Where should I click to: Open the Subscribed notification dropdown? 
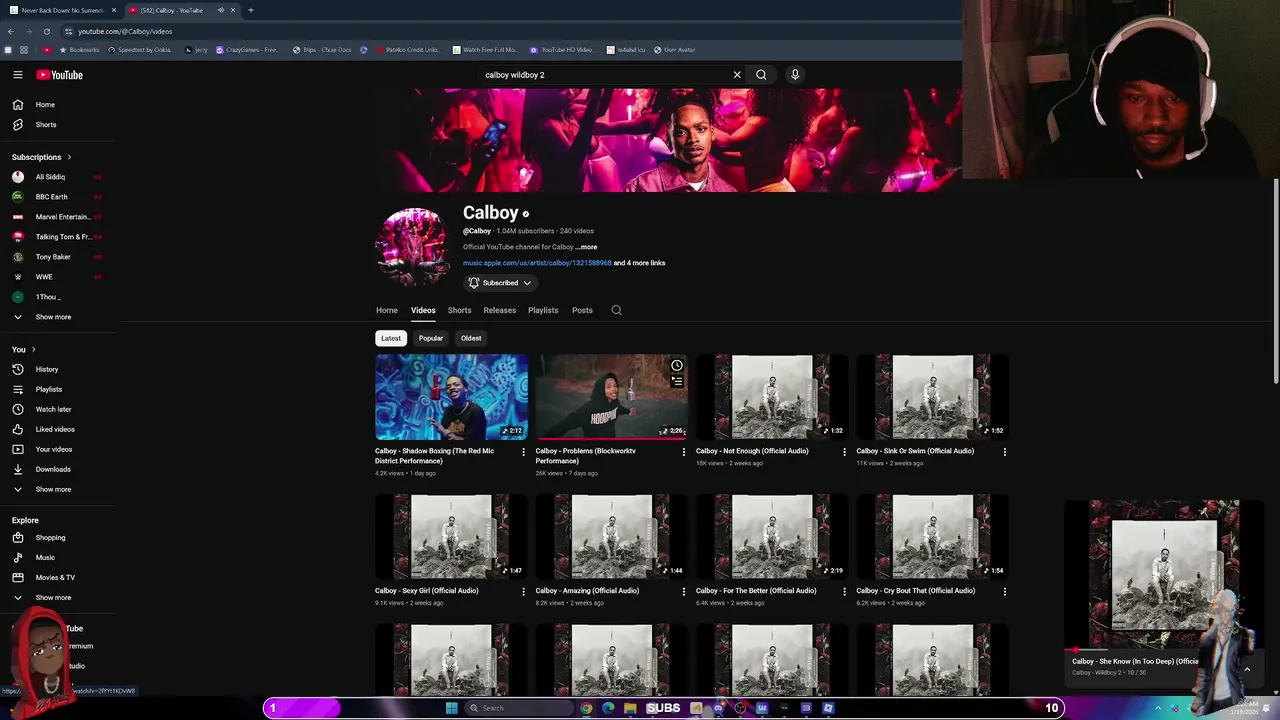pos(499,283)
